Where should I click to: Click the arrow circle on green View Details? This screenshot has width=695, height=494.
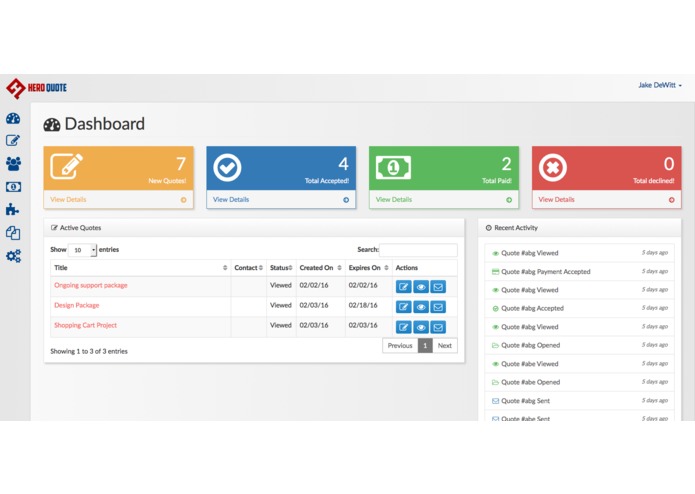(509, 200)
